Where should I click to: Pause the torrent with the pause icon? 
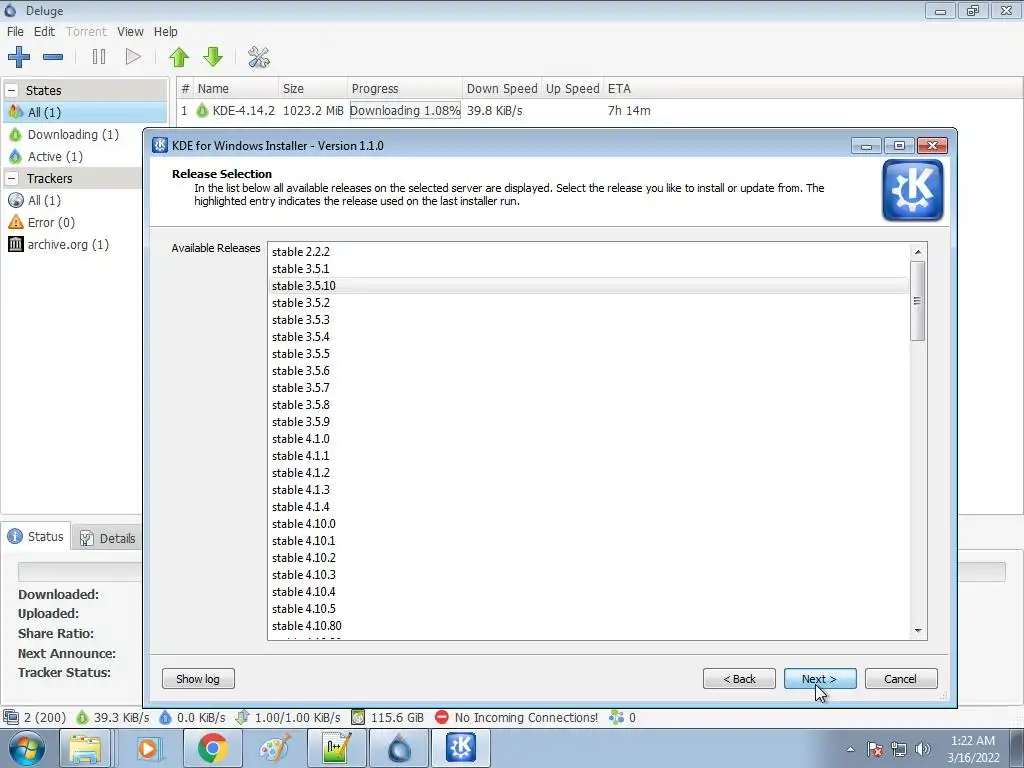point(99,57)
